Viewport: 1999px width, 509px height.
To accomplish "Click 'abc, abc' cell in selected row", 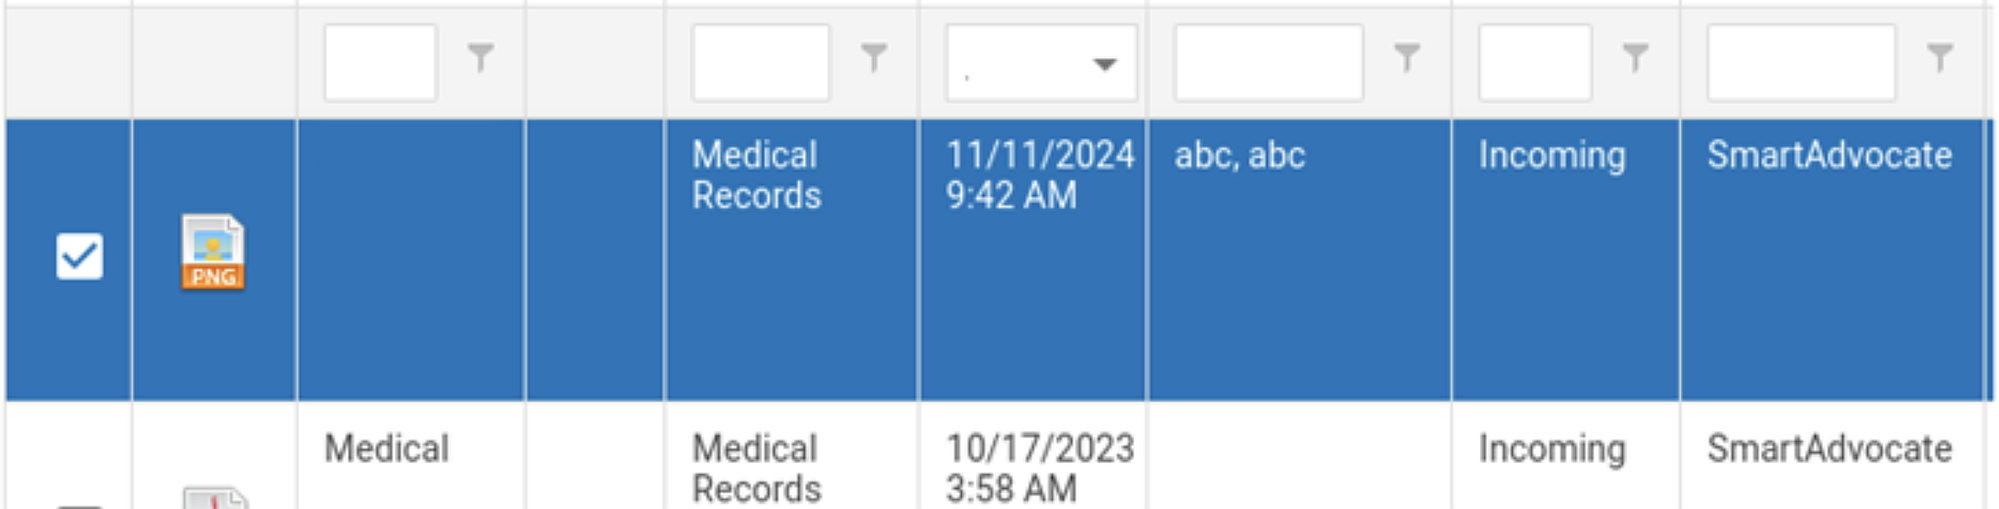I will (x=1240, y=156).
